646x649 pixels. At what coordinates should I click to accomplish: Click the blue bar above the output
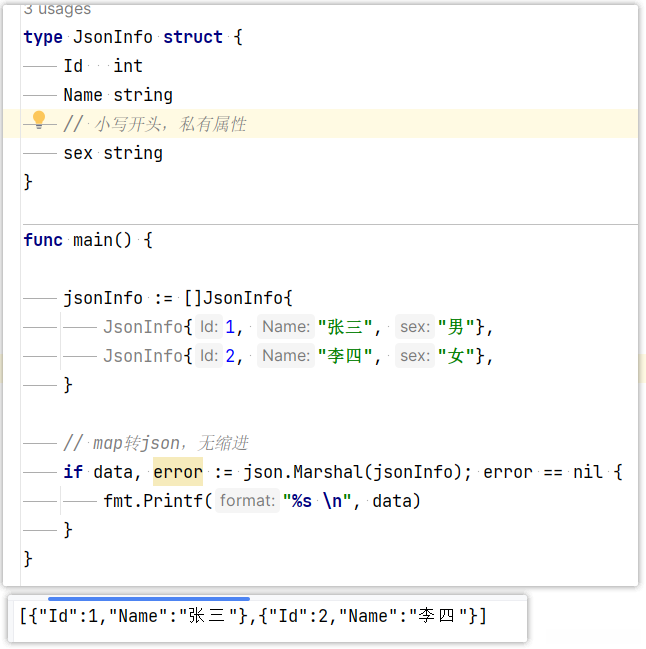[x=148, y=598]
